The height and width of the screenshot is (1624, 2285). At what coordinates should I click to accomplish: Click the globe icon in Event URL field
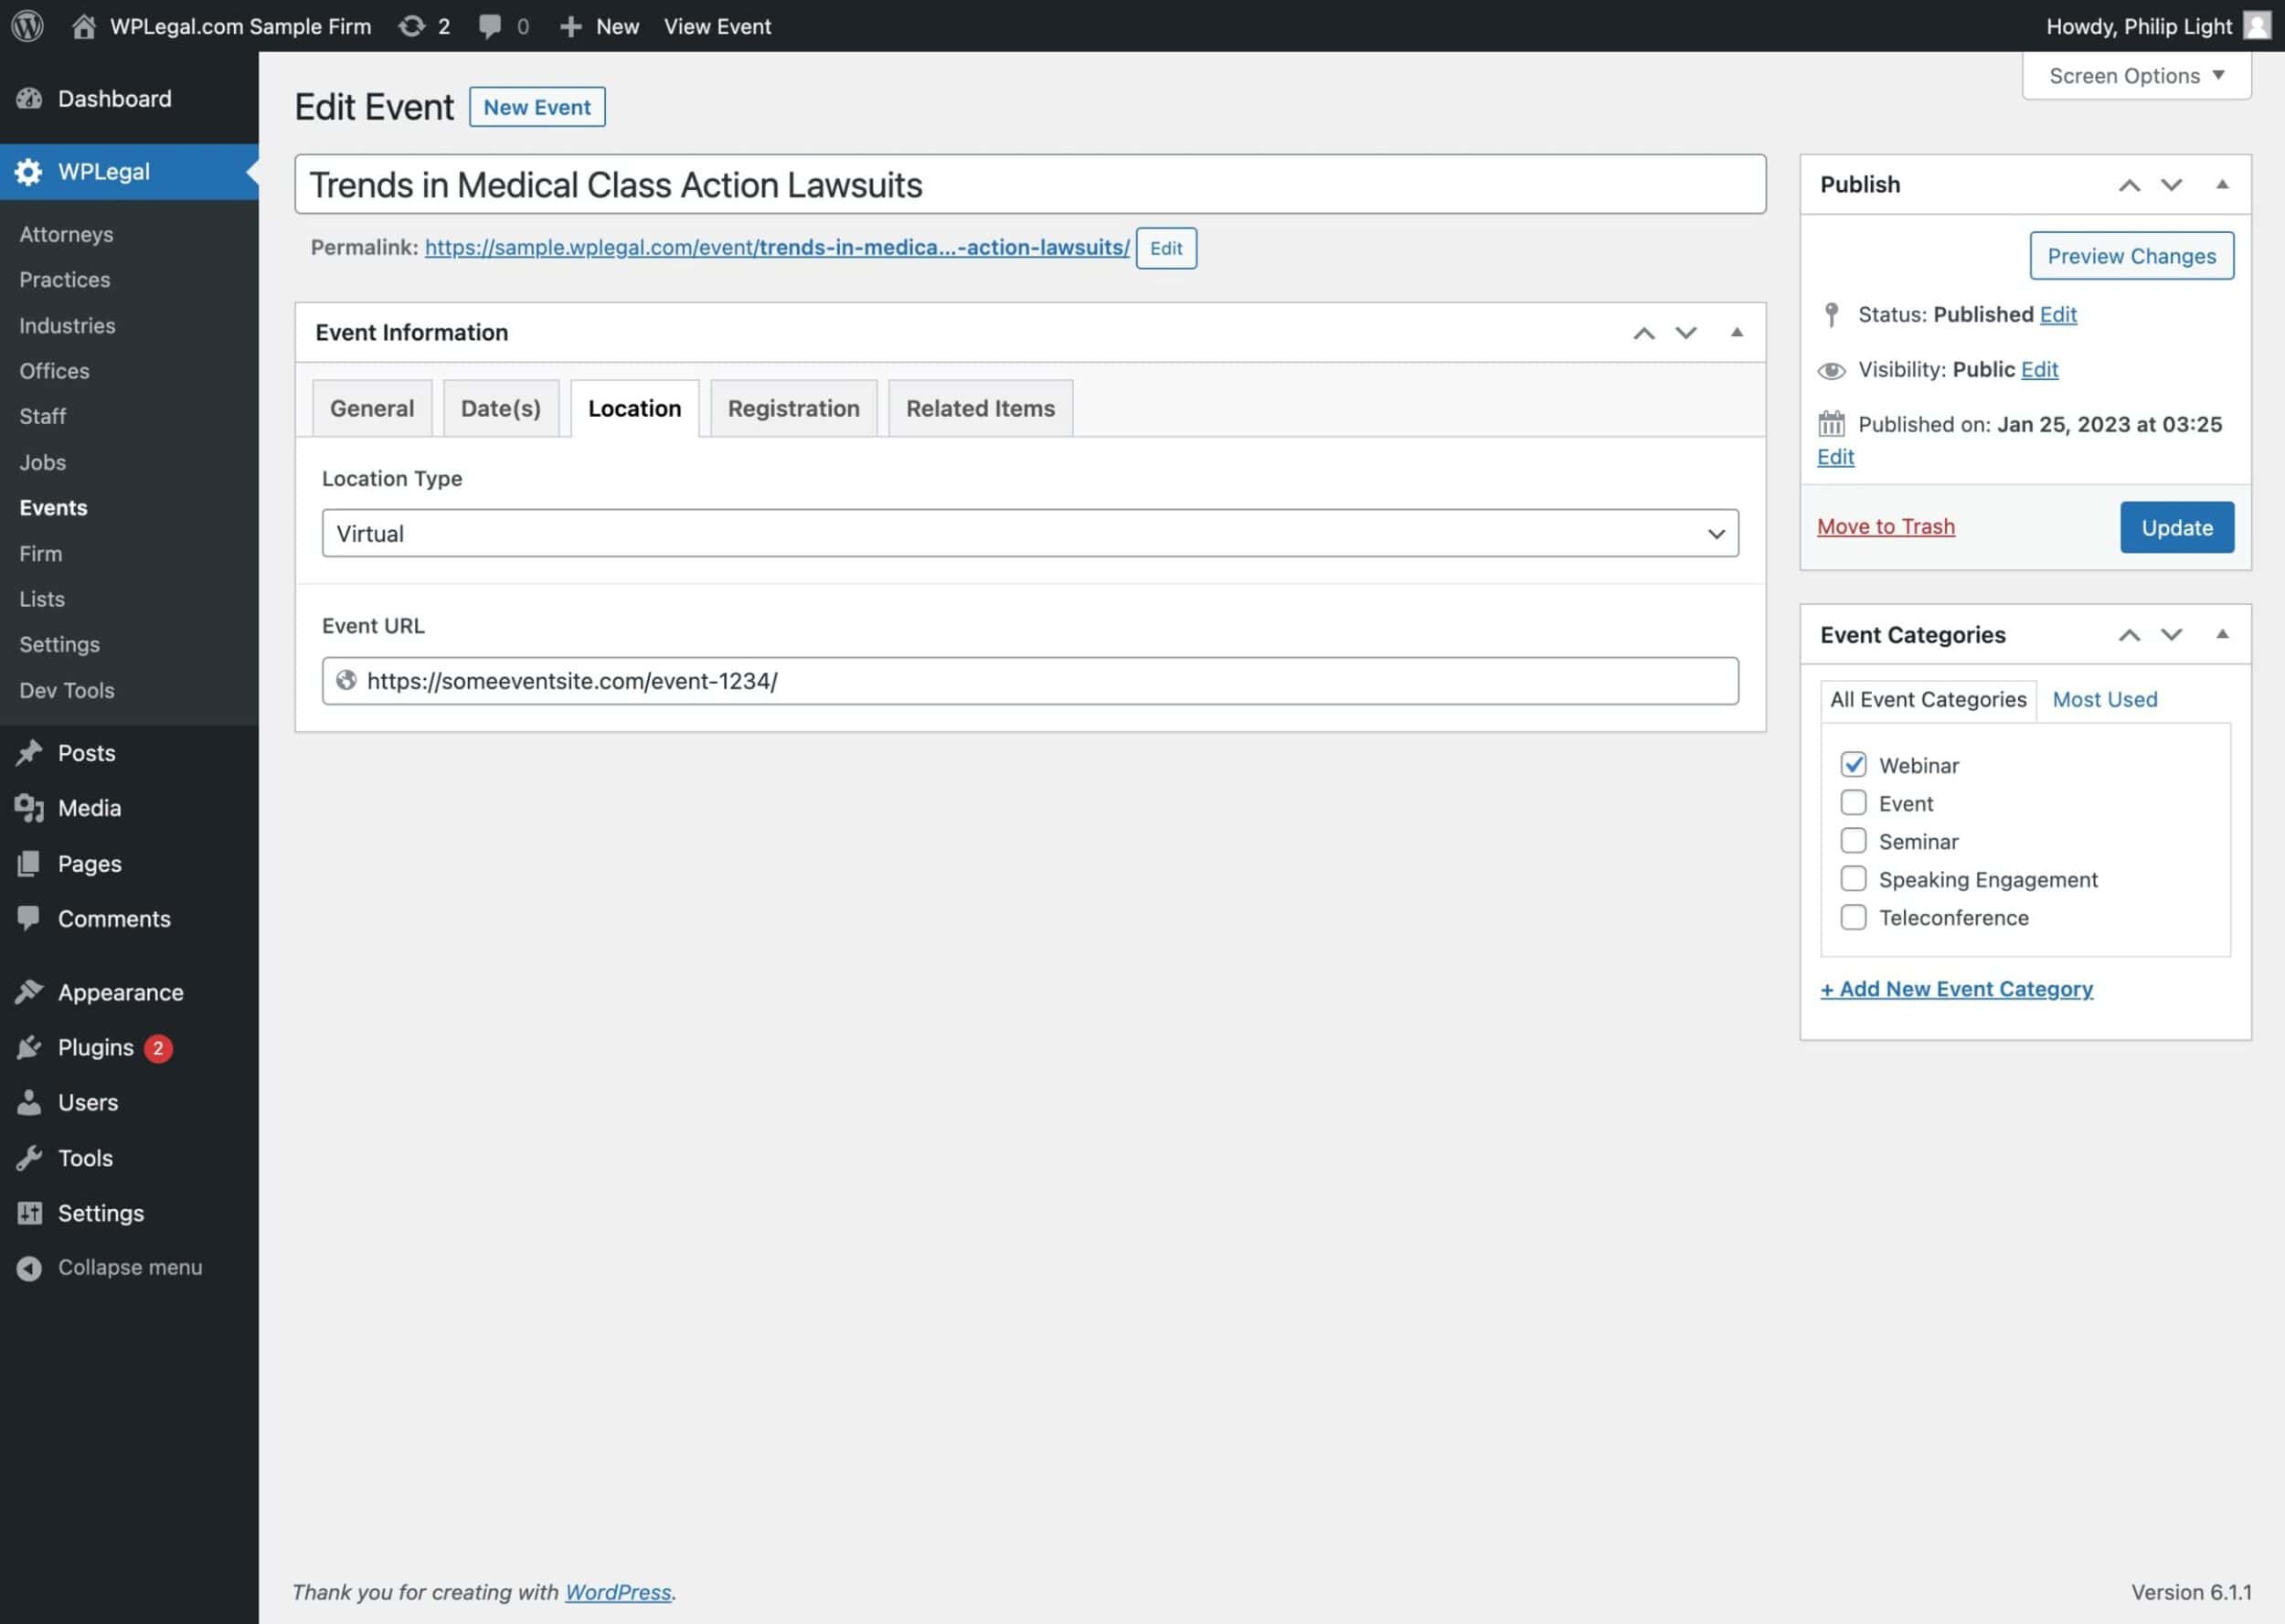click(346, 680)
